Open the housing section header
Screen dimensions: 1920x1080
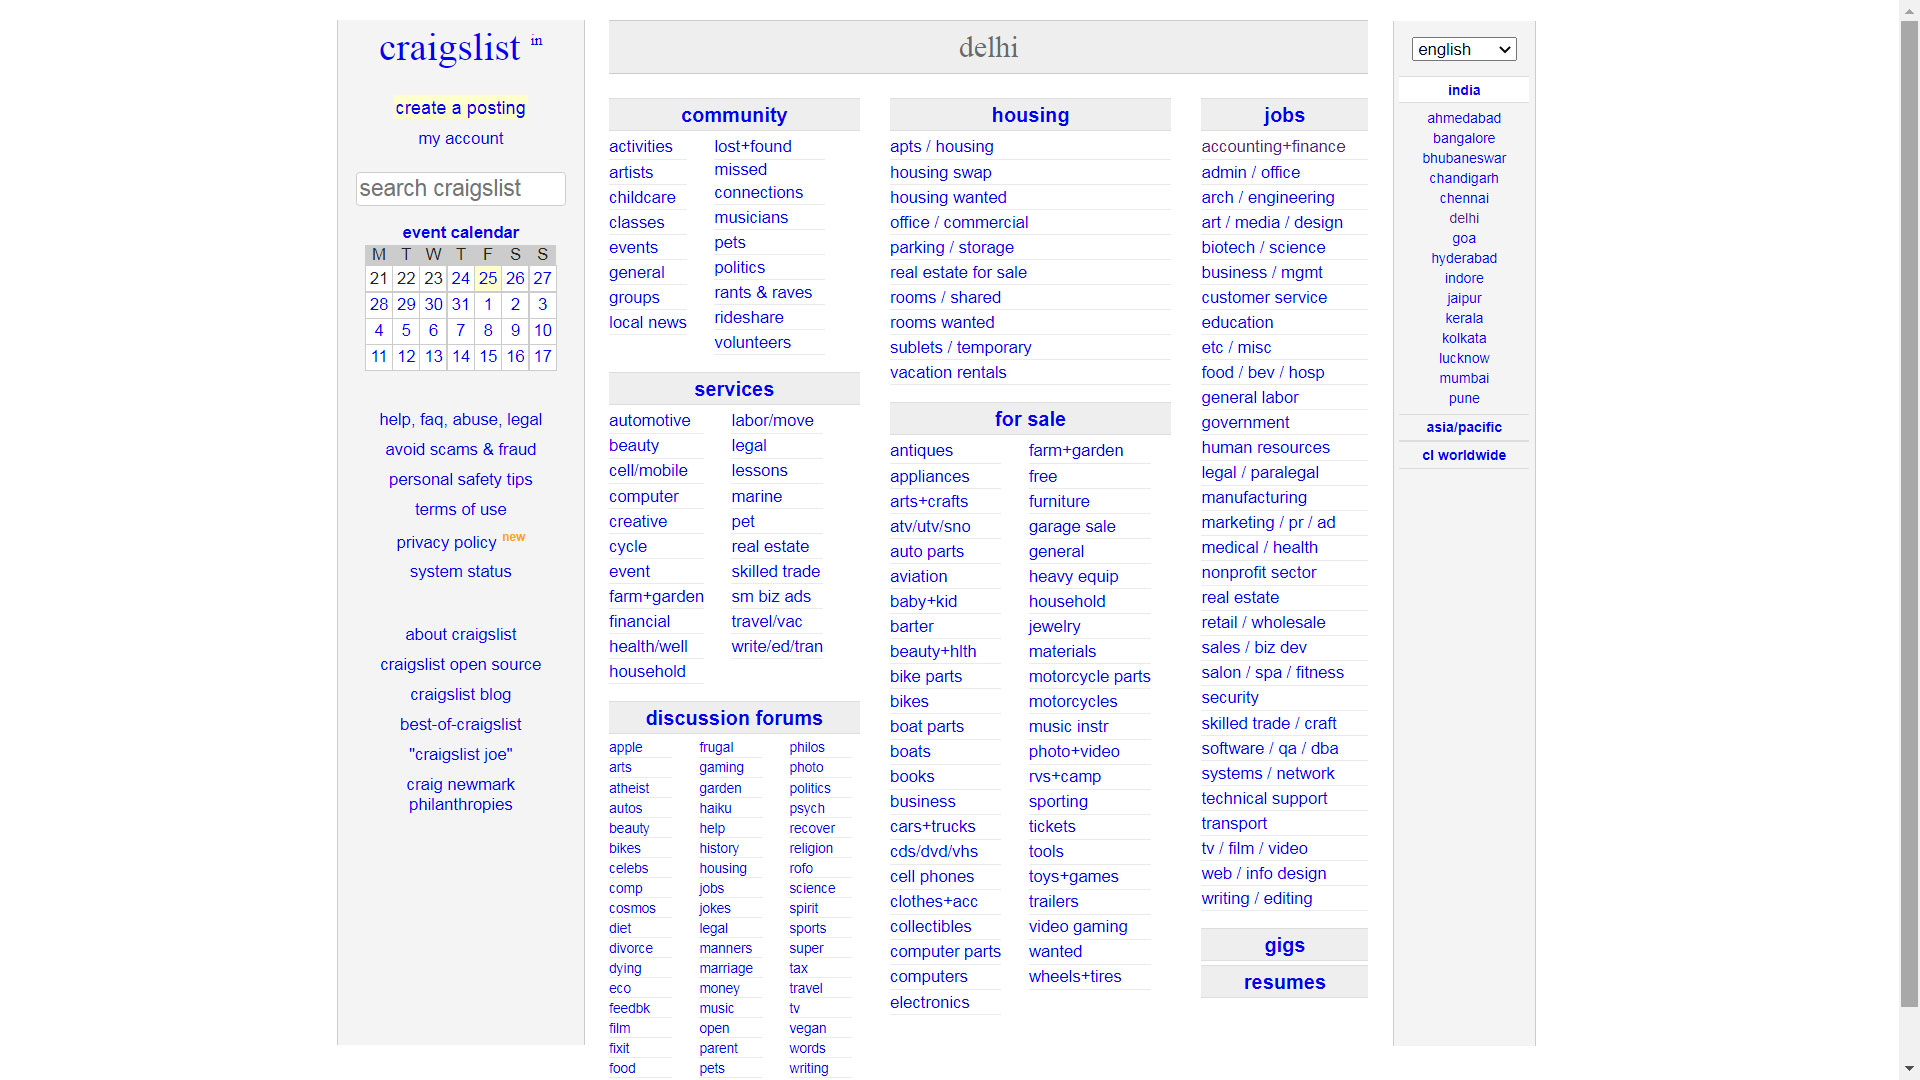(1030, 115)
